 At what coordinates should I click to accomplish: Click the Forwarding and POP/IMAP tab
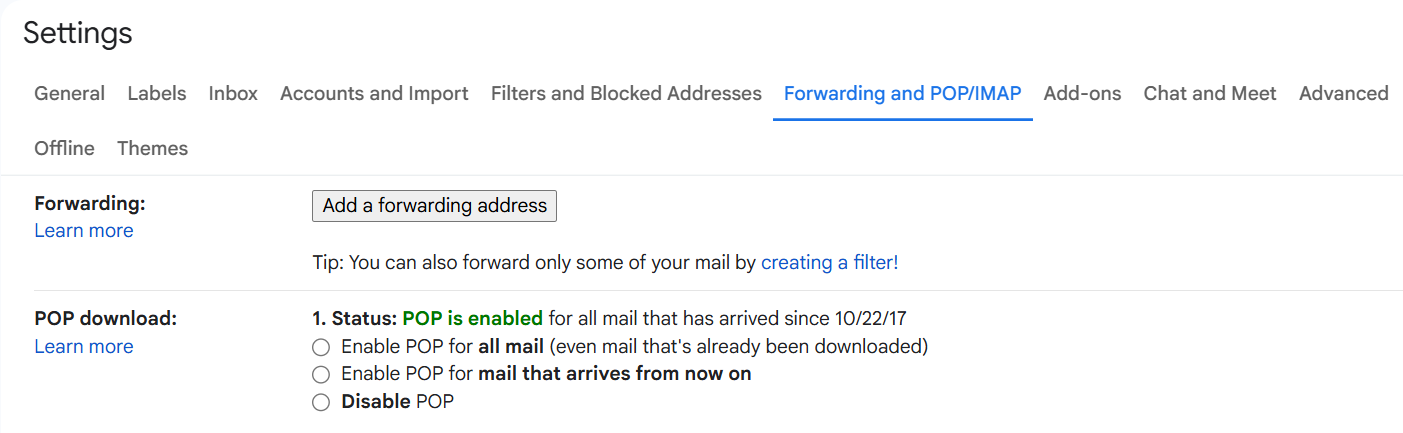902,94
